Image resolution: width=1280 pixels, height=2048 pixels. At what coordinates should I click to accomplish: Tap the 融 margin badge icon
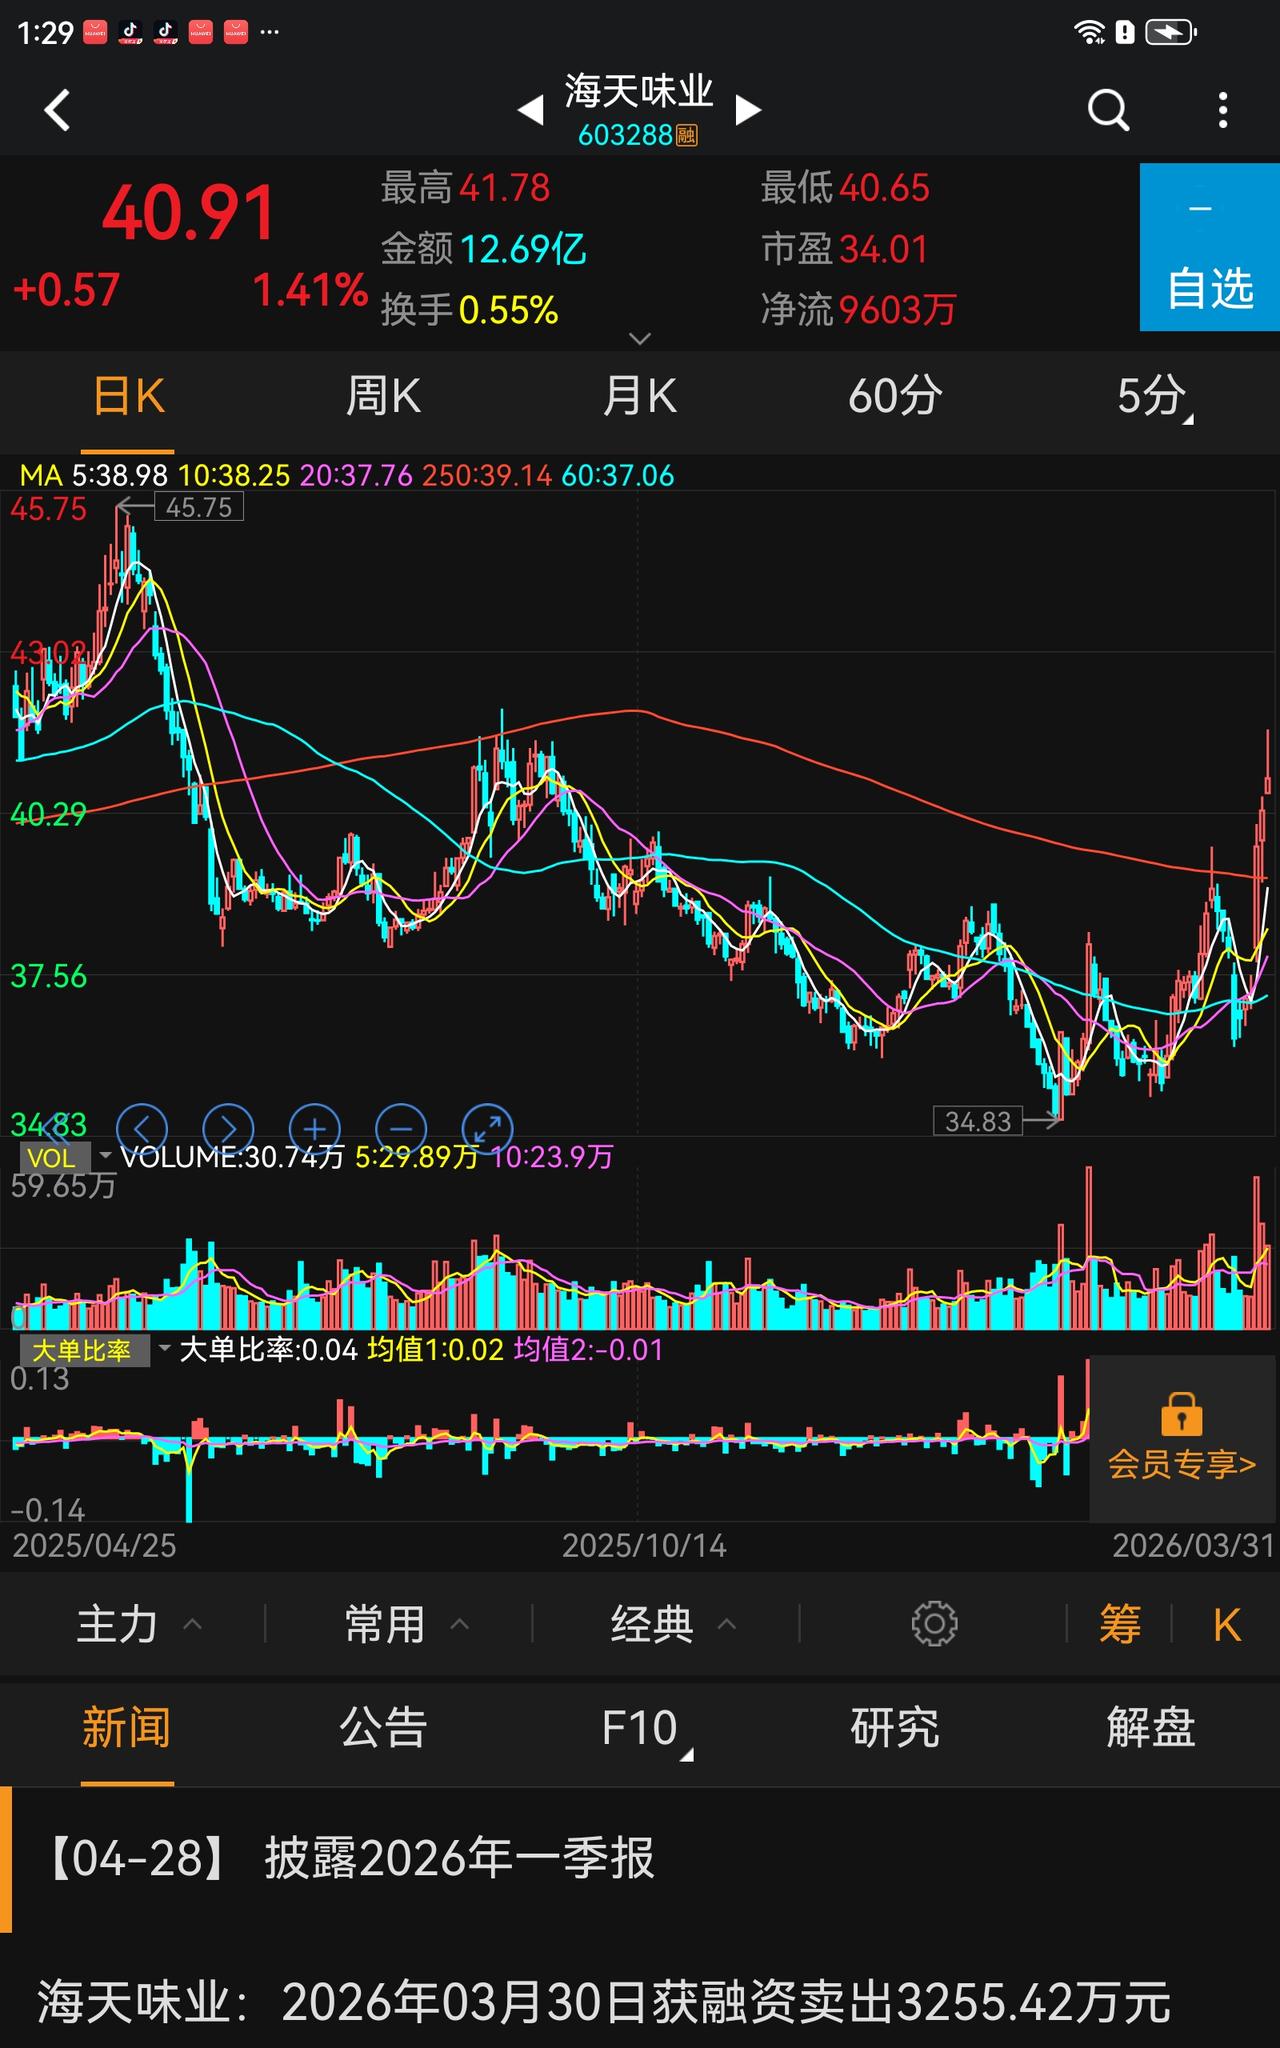pos(687,135)
